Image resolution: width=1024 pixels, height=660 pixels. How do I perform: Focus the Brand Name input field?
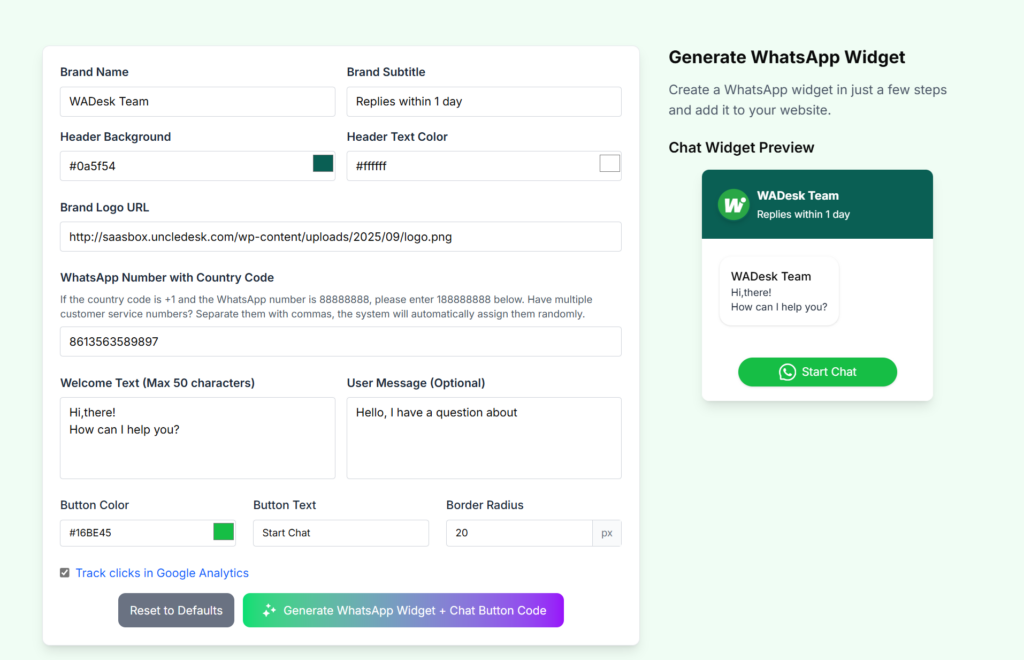(197, 101)
